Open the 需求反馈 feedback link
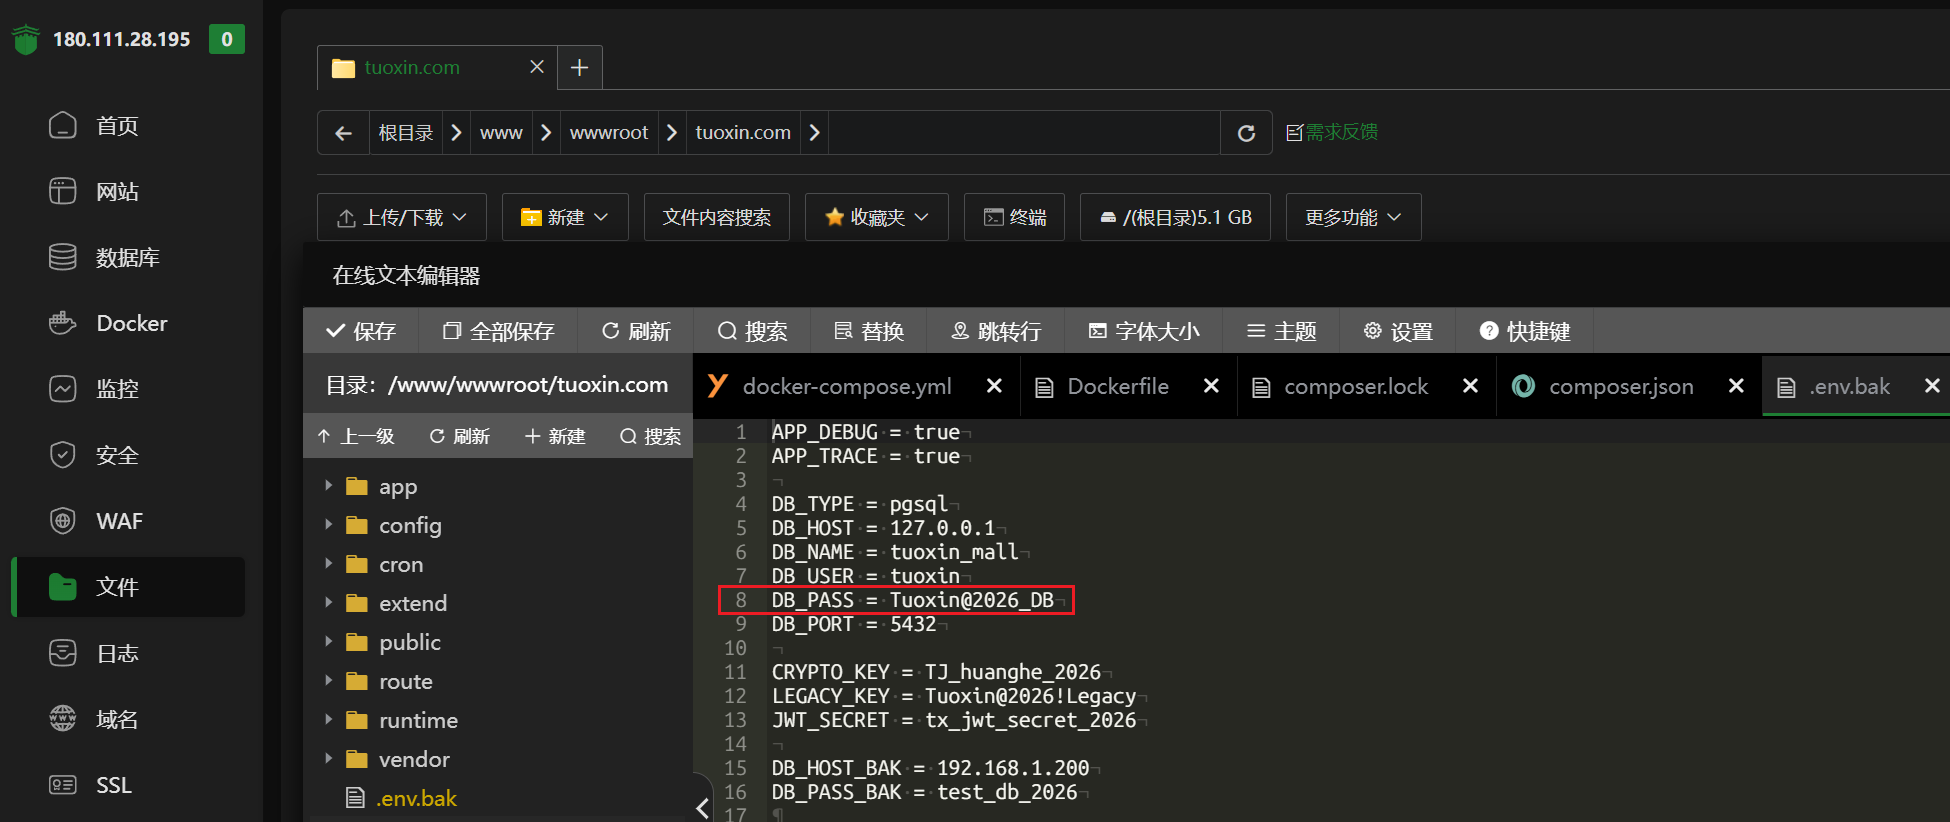The image size is (1950, 822). (x=1332, y=132)
